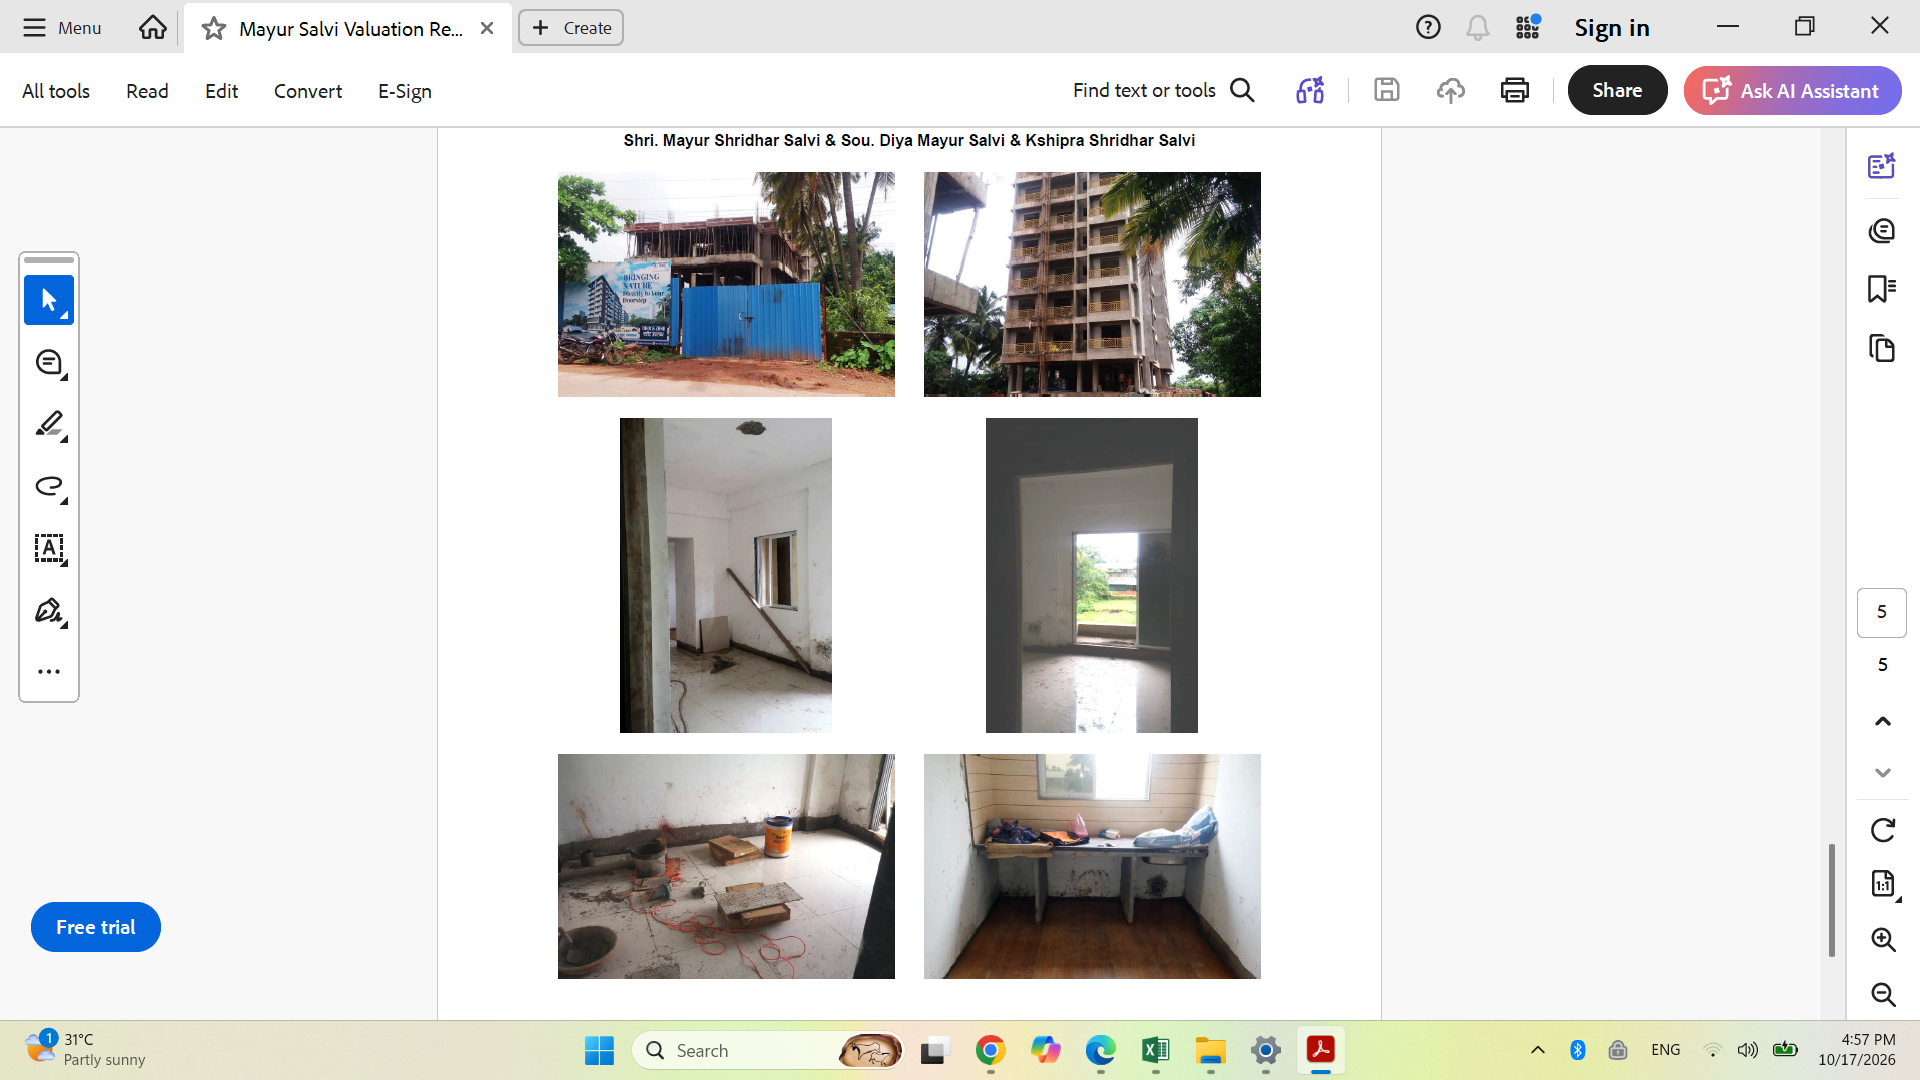
Task: Print the document
Action: [x=1515, y=91]
